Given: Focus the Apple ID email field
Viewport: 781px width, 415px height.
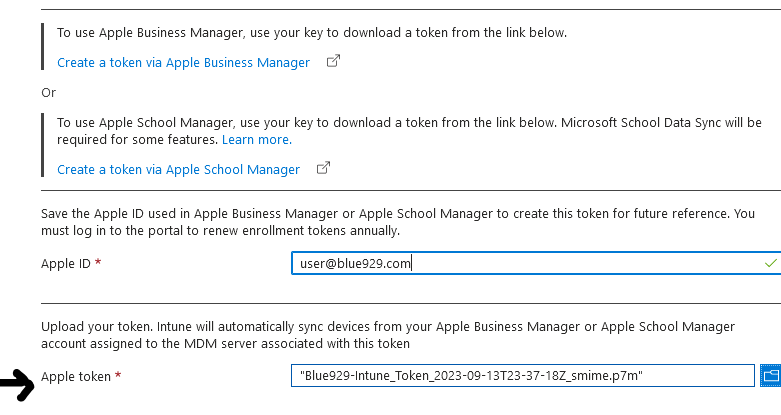Looking at the screenshot, I should 520,263.
